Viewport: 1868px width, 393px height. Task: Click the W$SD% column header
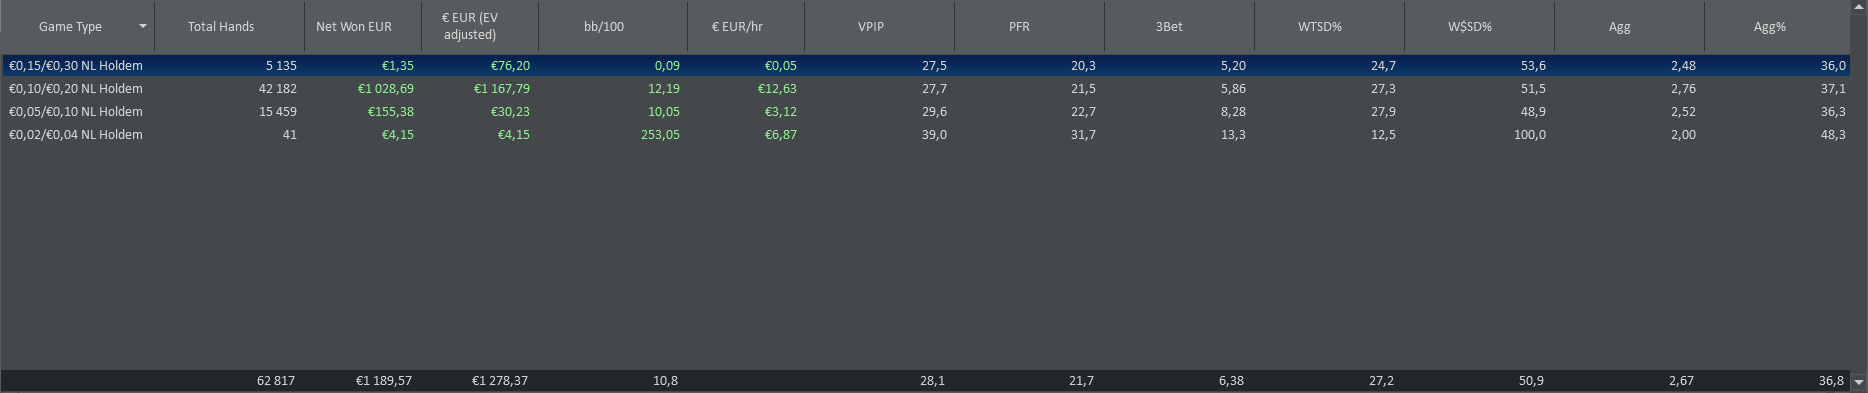pos(1480,27)
